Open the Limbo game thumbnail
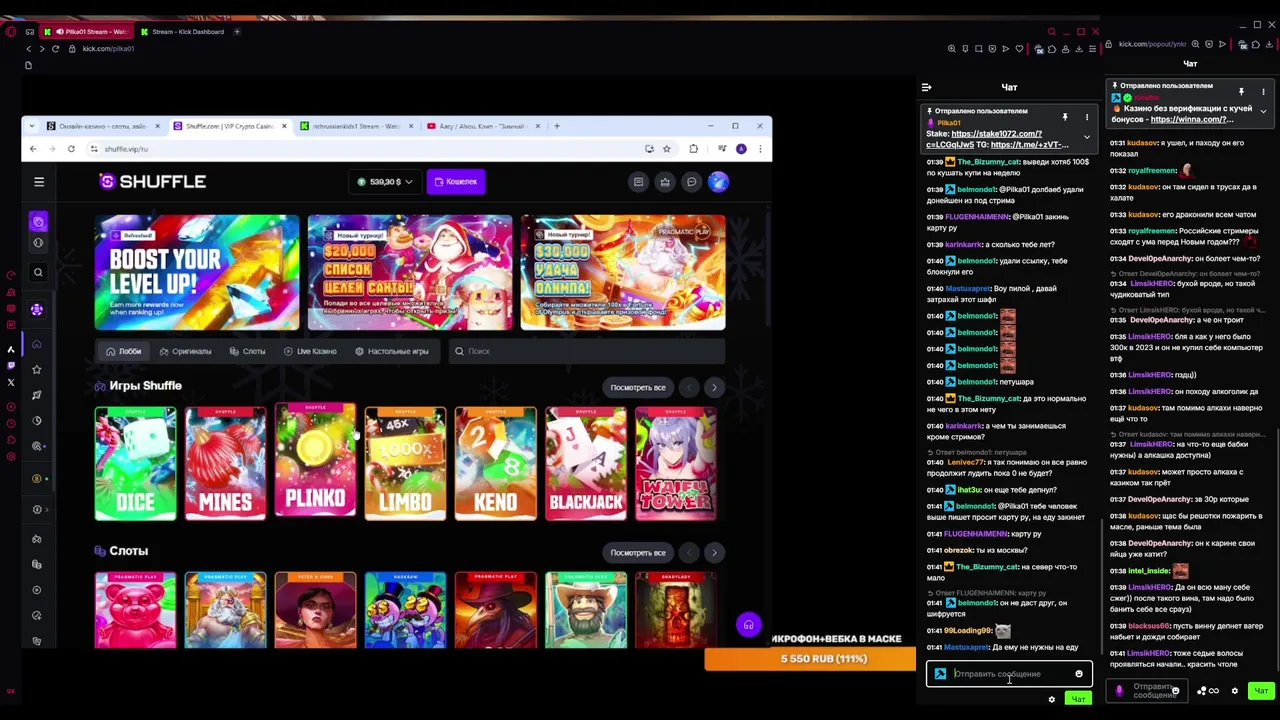This screenshot has width=1280, height=720. click(405, 464)
